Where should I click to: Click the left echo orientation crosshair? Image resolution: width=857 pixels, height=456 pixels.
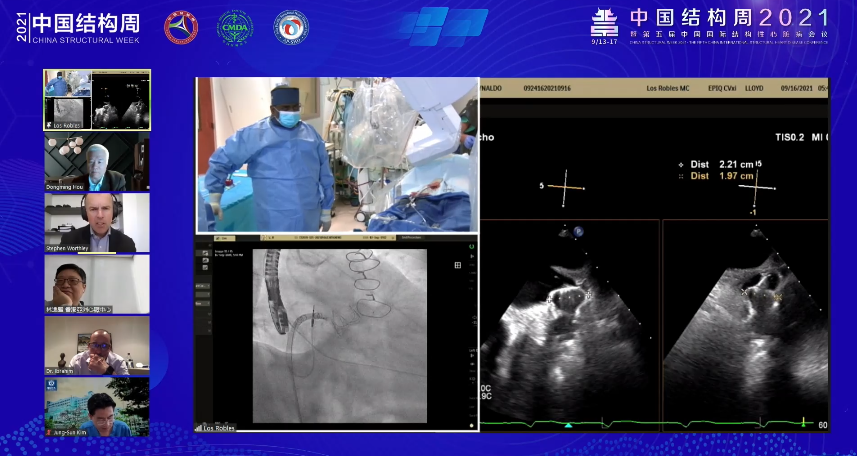click(x=567, y=185)
